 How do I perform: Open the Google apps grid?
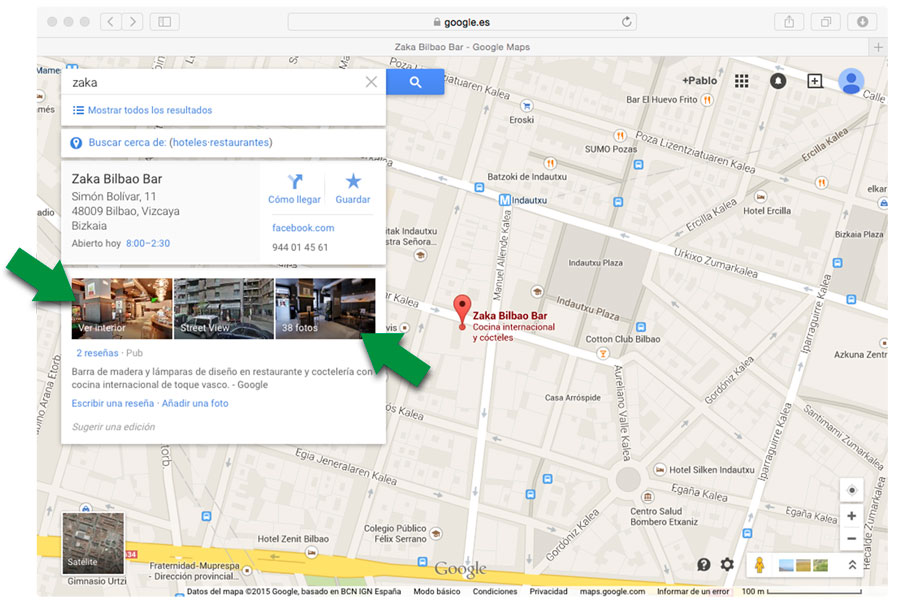click(742, 81)
